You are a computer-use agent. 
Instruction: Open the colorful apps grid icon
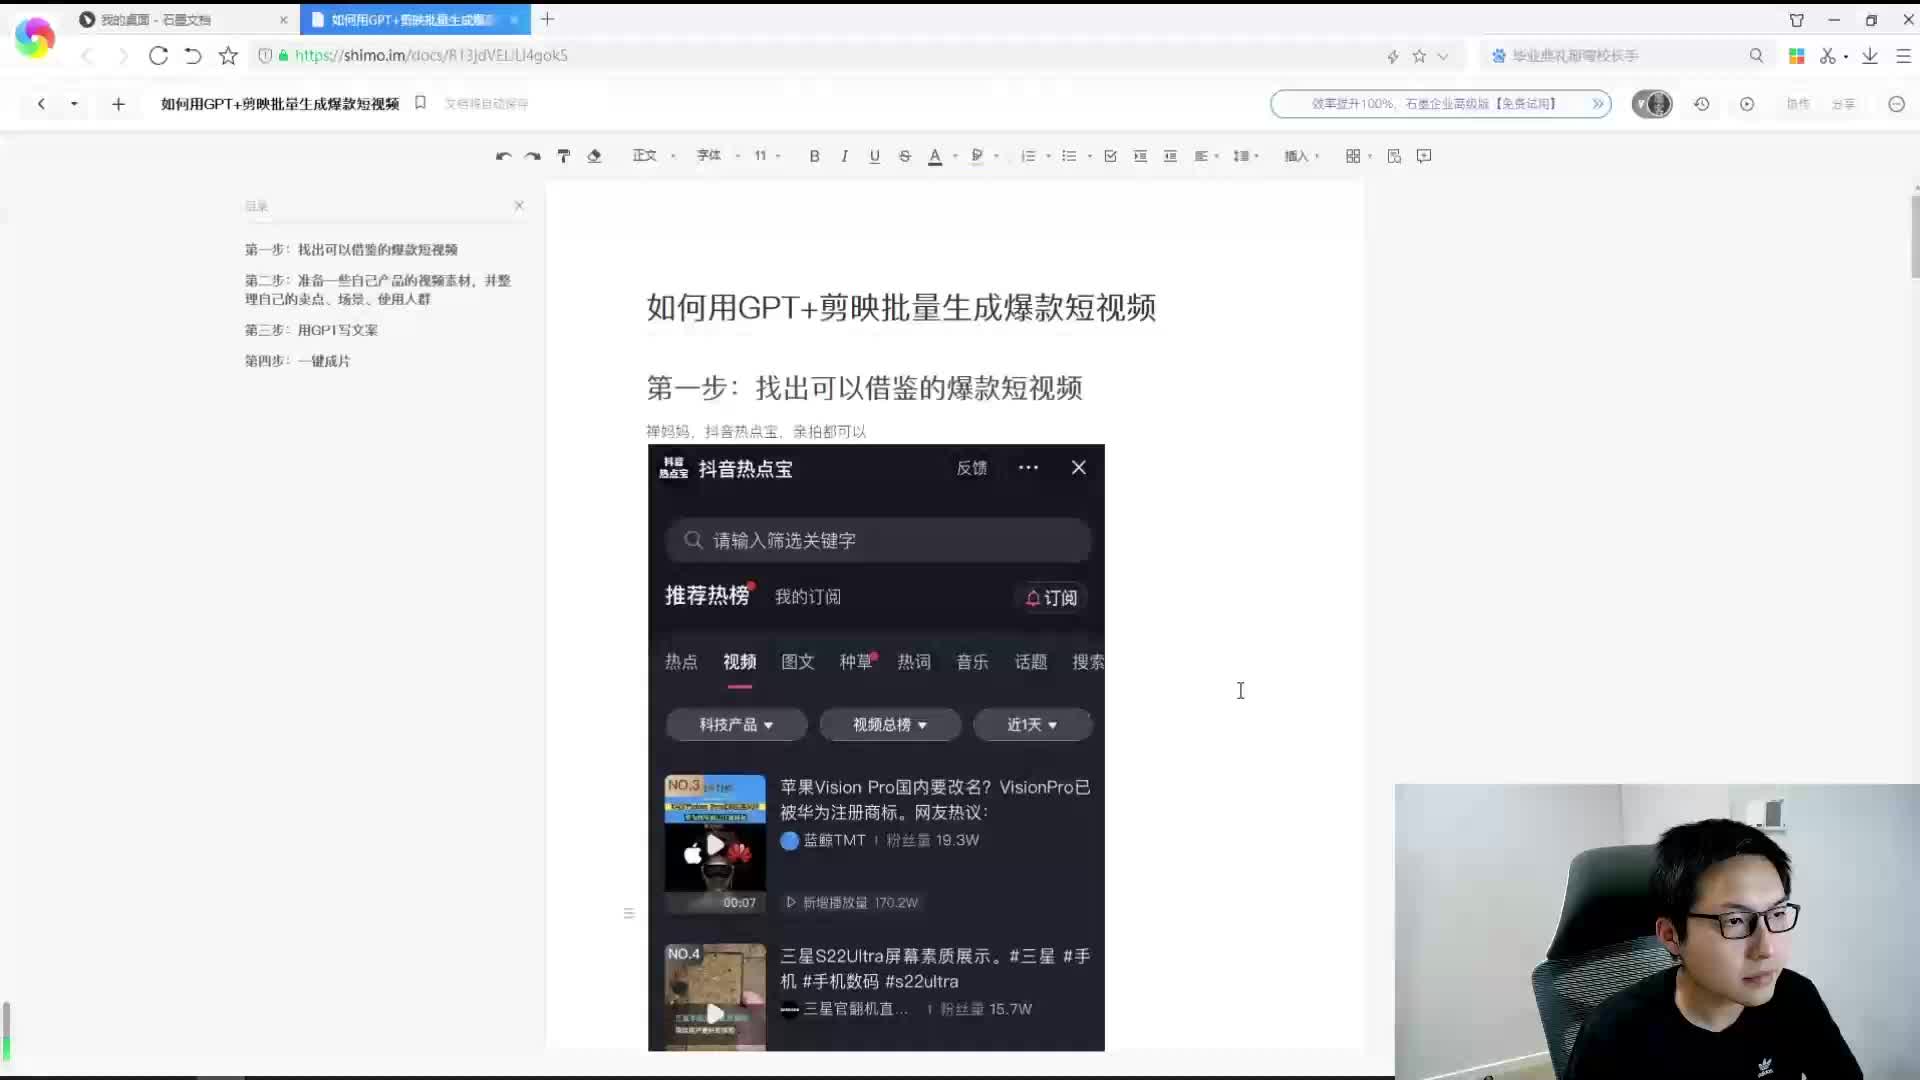1797,55
